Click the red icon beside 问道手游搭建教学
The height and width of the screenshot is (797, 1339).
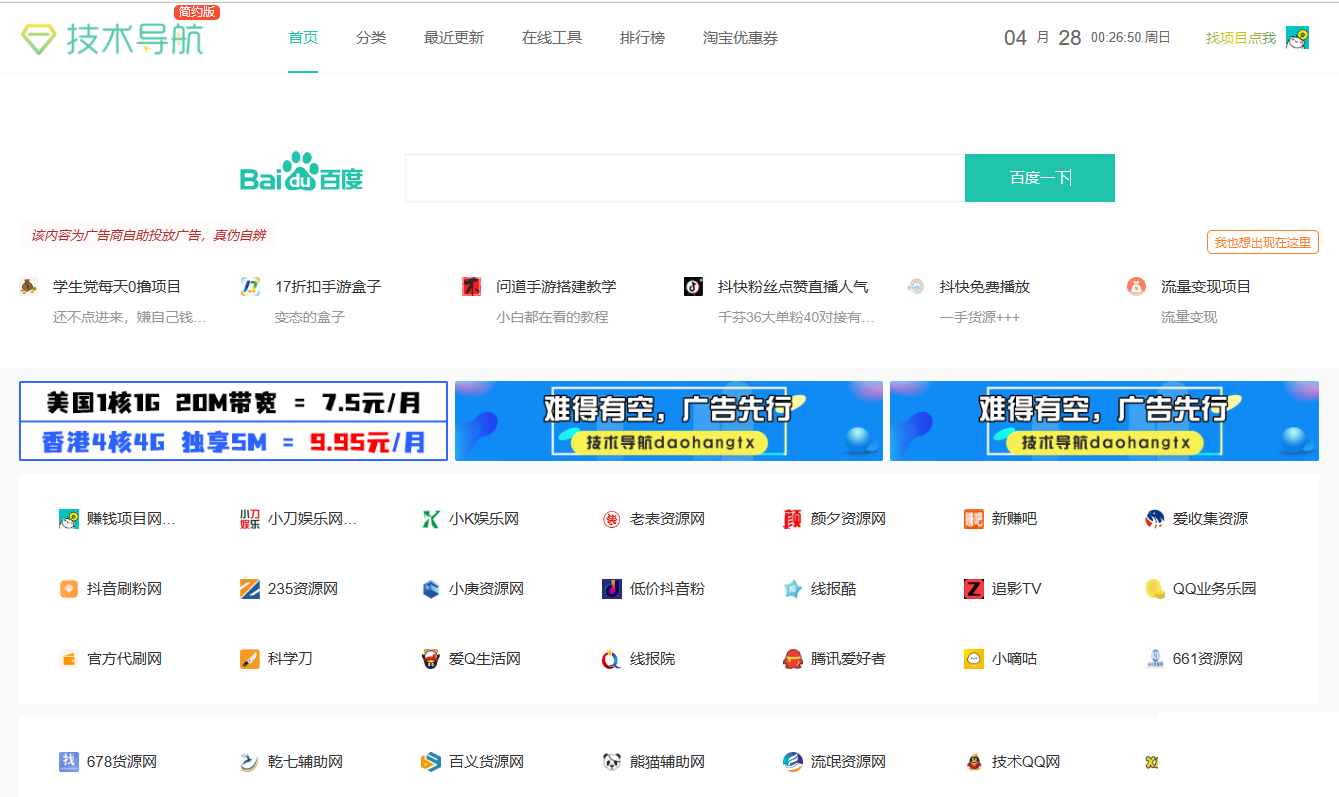[x=472, y=287]
